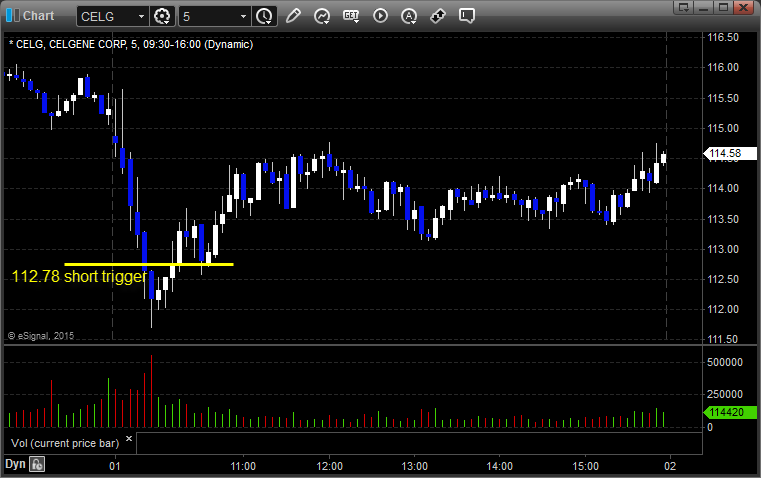The image size is (761, 478).
Task: Click the 01 date axis label
Action: [115, 466]
